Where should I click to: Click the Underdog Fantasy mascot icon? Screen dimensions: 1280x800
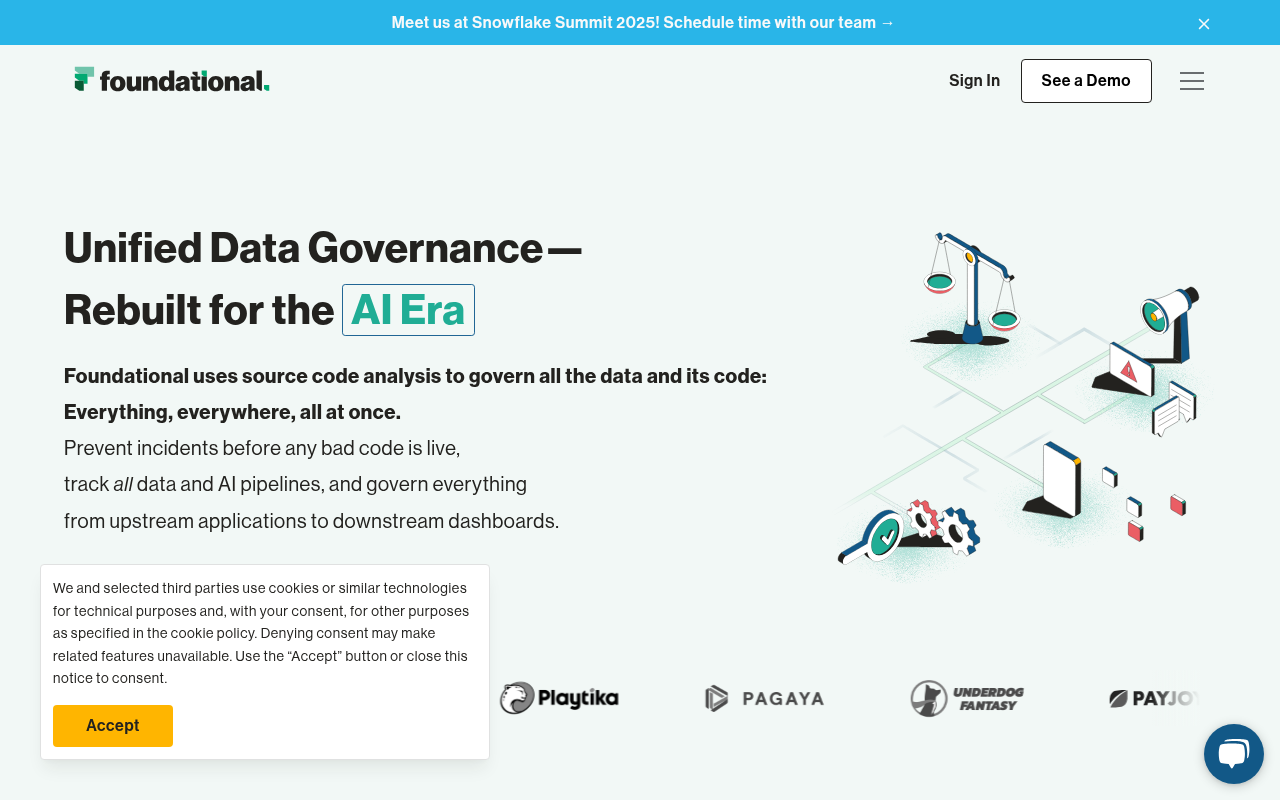coord(929,698)
